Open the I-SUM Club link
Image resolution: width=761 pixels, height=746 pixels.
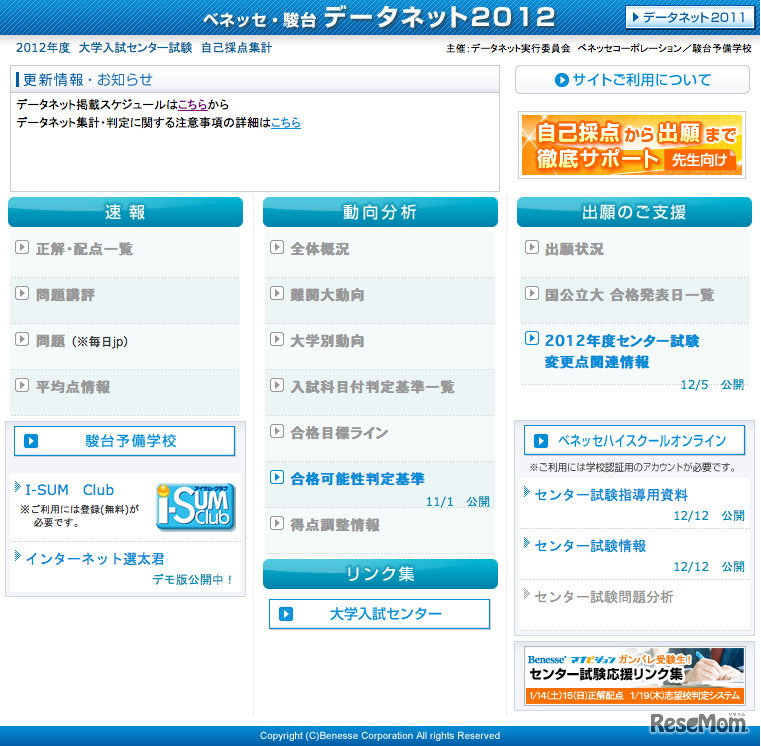(x=69, y=490)
